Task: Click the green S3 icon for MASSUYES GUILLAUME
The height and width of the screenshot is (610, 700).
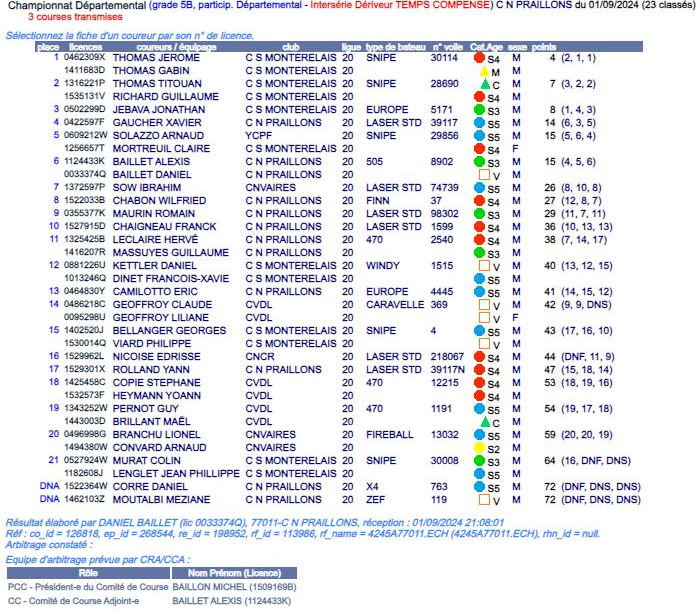Action: (479, 253)
